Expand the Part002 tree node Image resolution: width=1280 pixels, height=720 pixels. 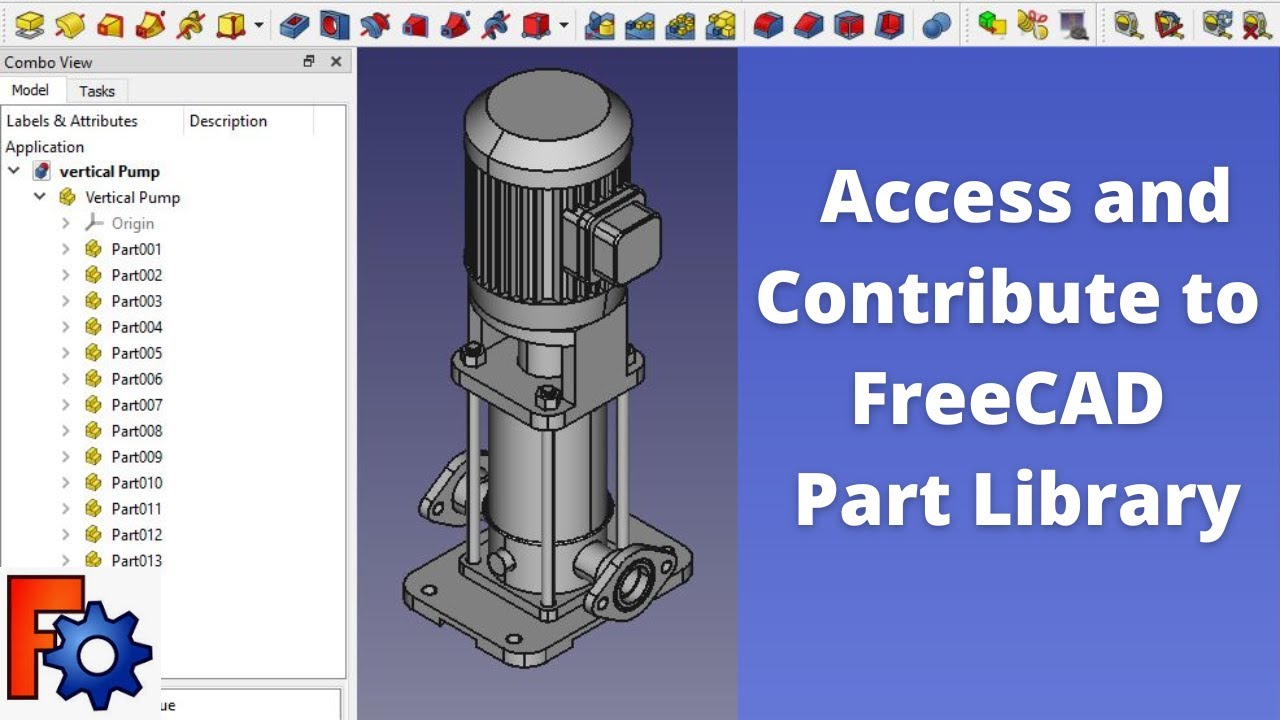[x=66, y=275]
